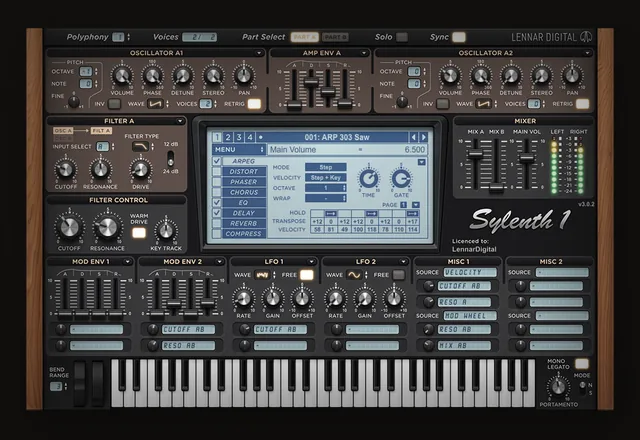The height and width of the screenshot is (440, 640).
Task: Enable the DISTORT effect checkbox
Action: [217, 171]
